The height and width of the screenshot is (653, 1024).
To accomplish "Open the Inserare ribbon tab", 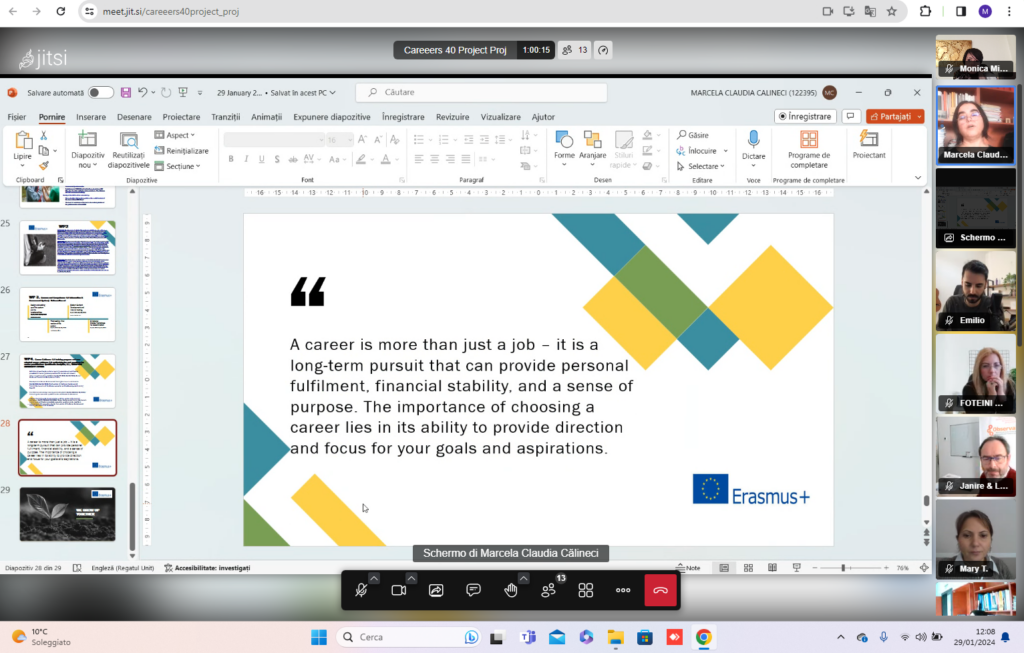I will tap(91, 117).
